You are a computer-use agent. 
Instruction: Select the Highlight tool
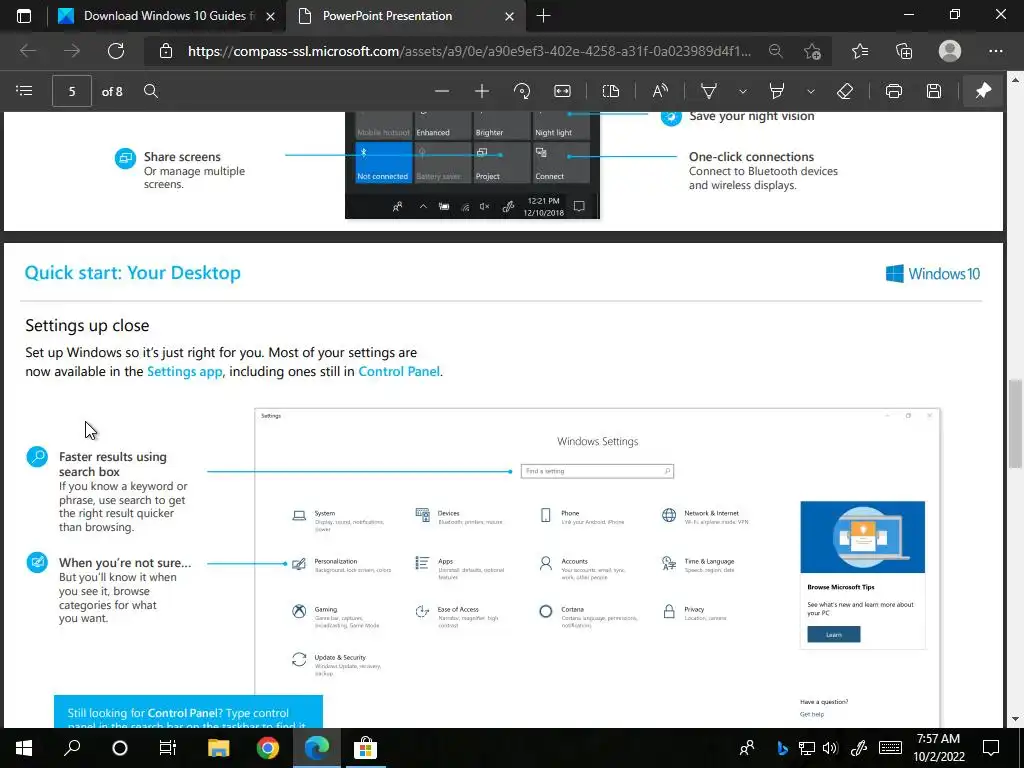(776, 91)
